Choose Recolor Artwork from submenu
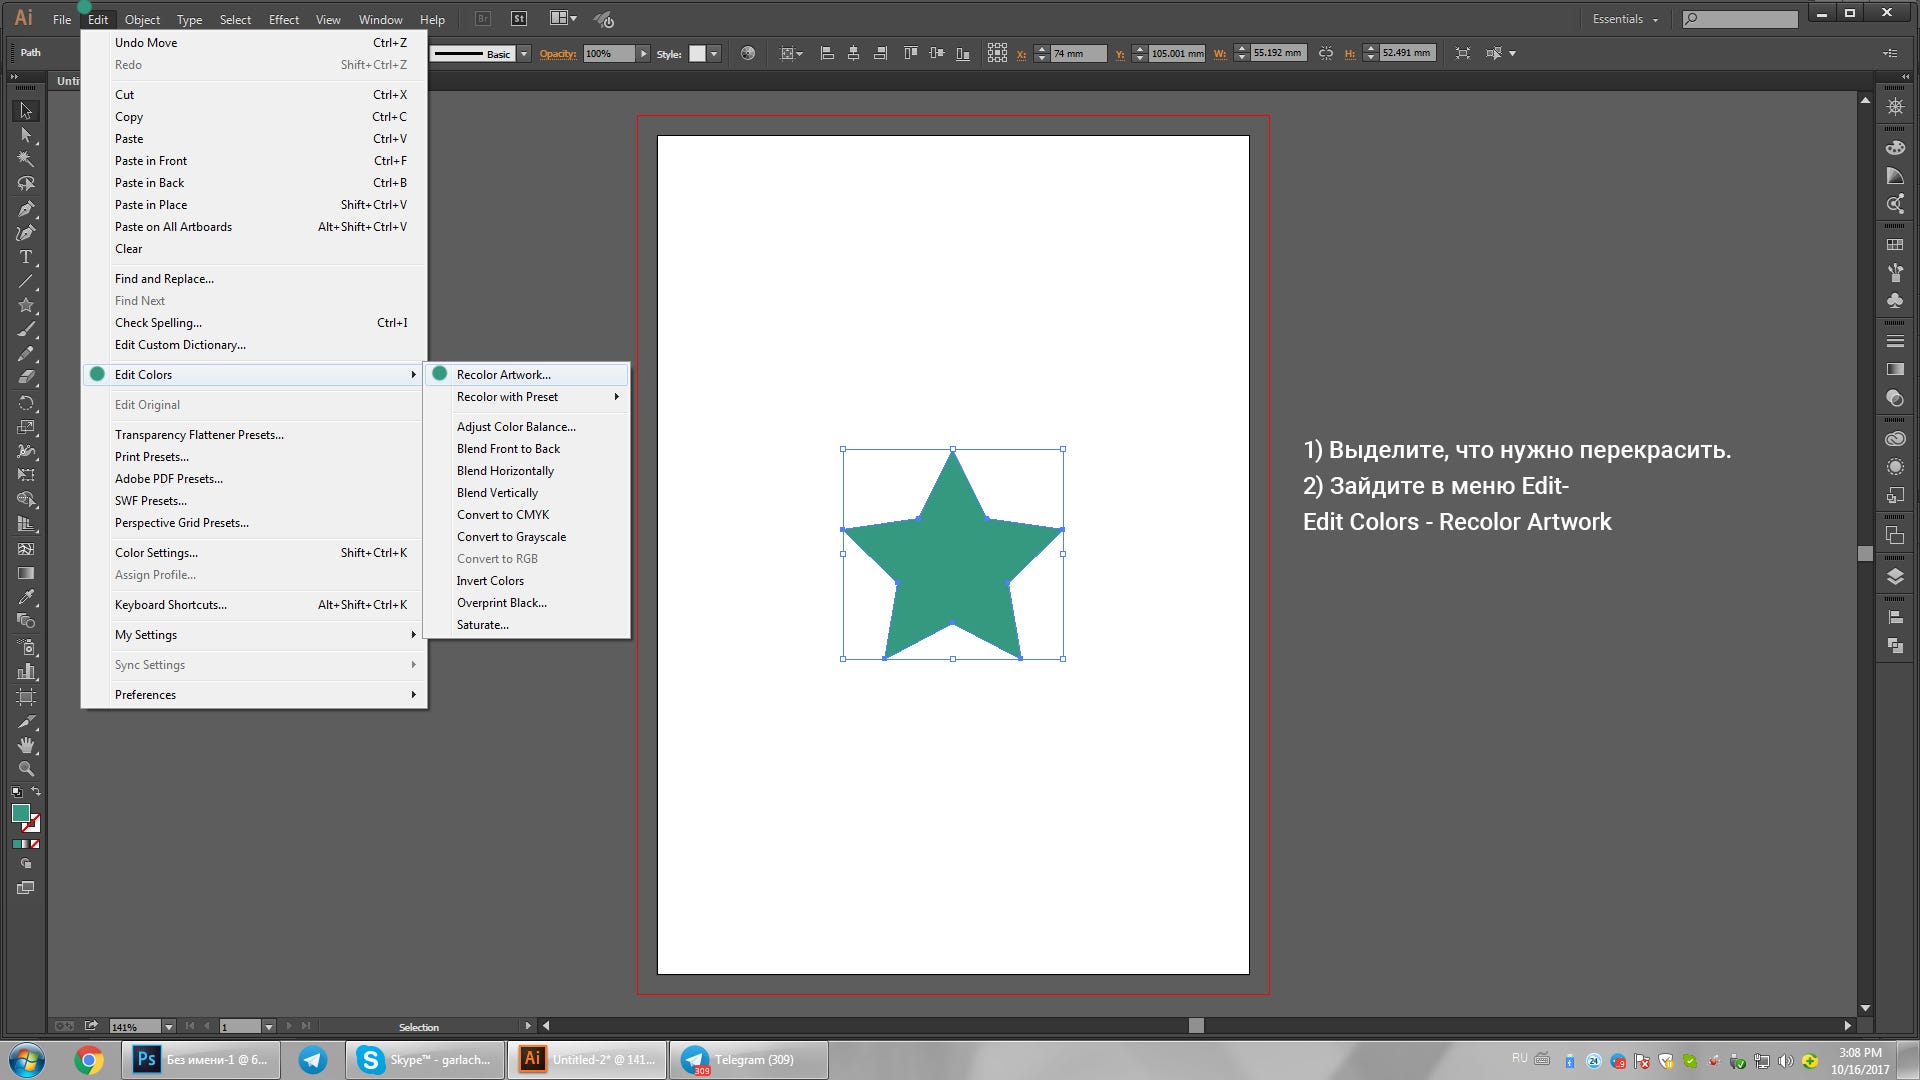Screen dimensions: 1920x1080 tap(527, 375)
